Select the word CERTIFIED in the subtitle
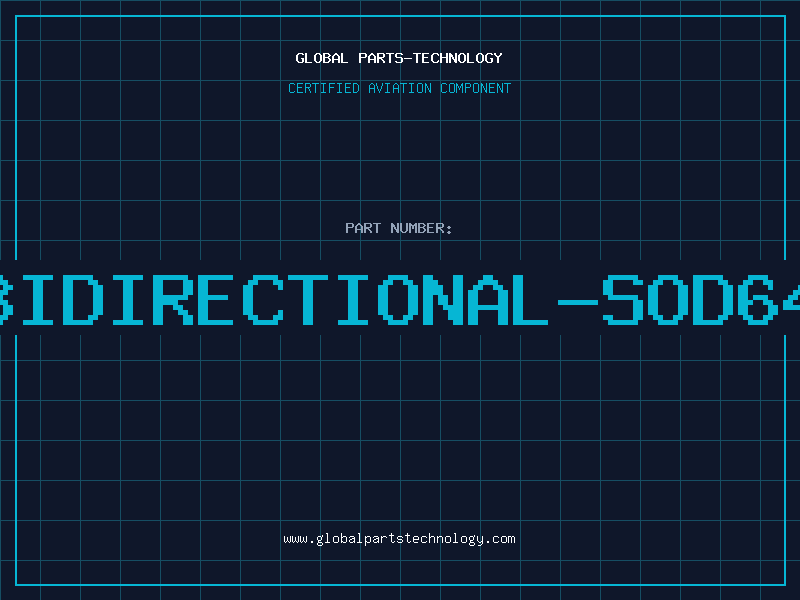800x600 pixels. pyautogui.click(x=324, y=88)
